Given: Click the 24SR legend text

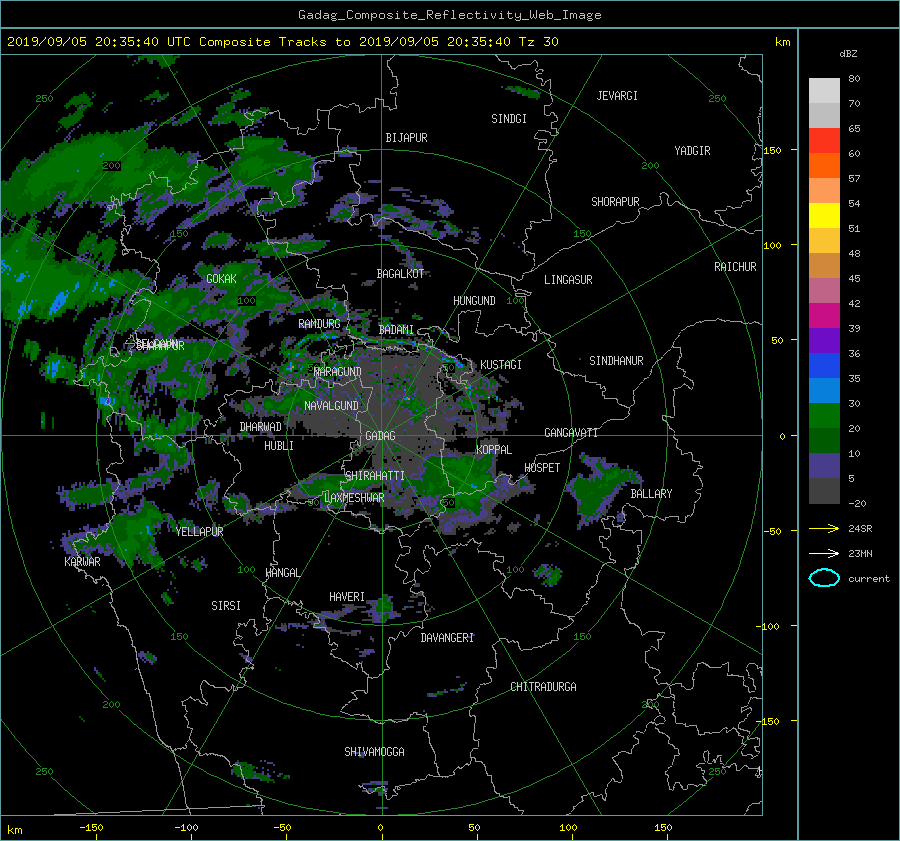Looking at the screenshot, I should coord(860,529).
